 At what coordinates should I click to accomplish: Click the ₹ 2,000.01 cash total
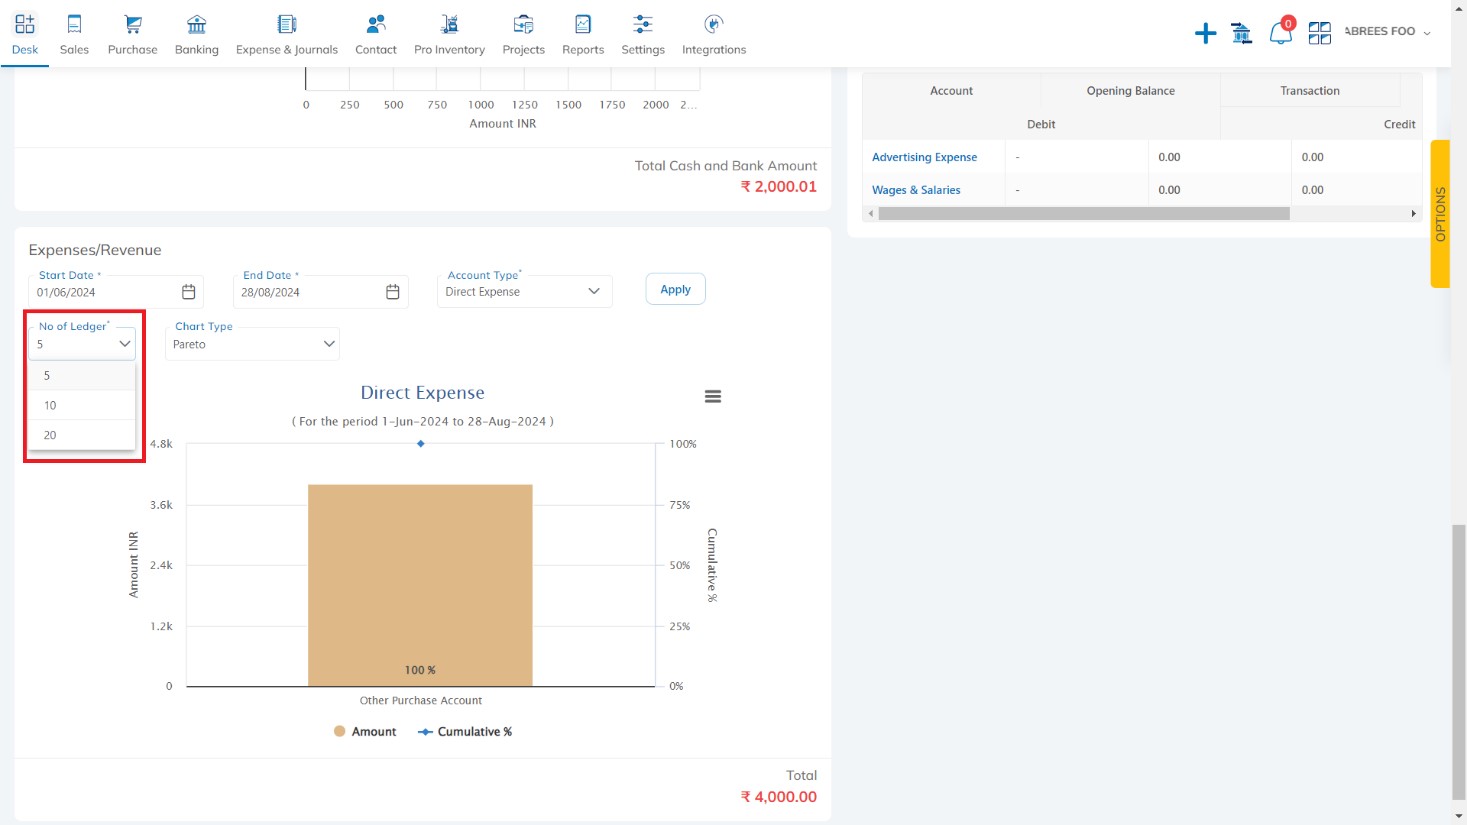click(x=778, y=187)
